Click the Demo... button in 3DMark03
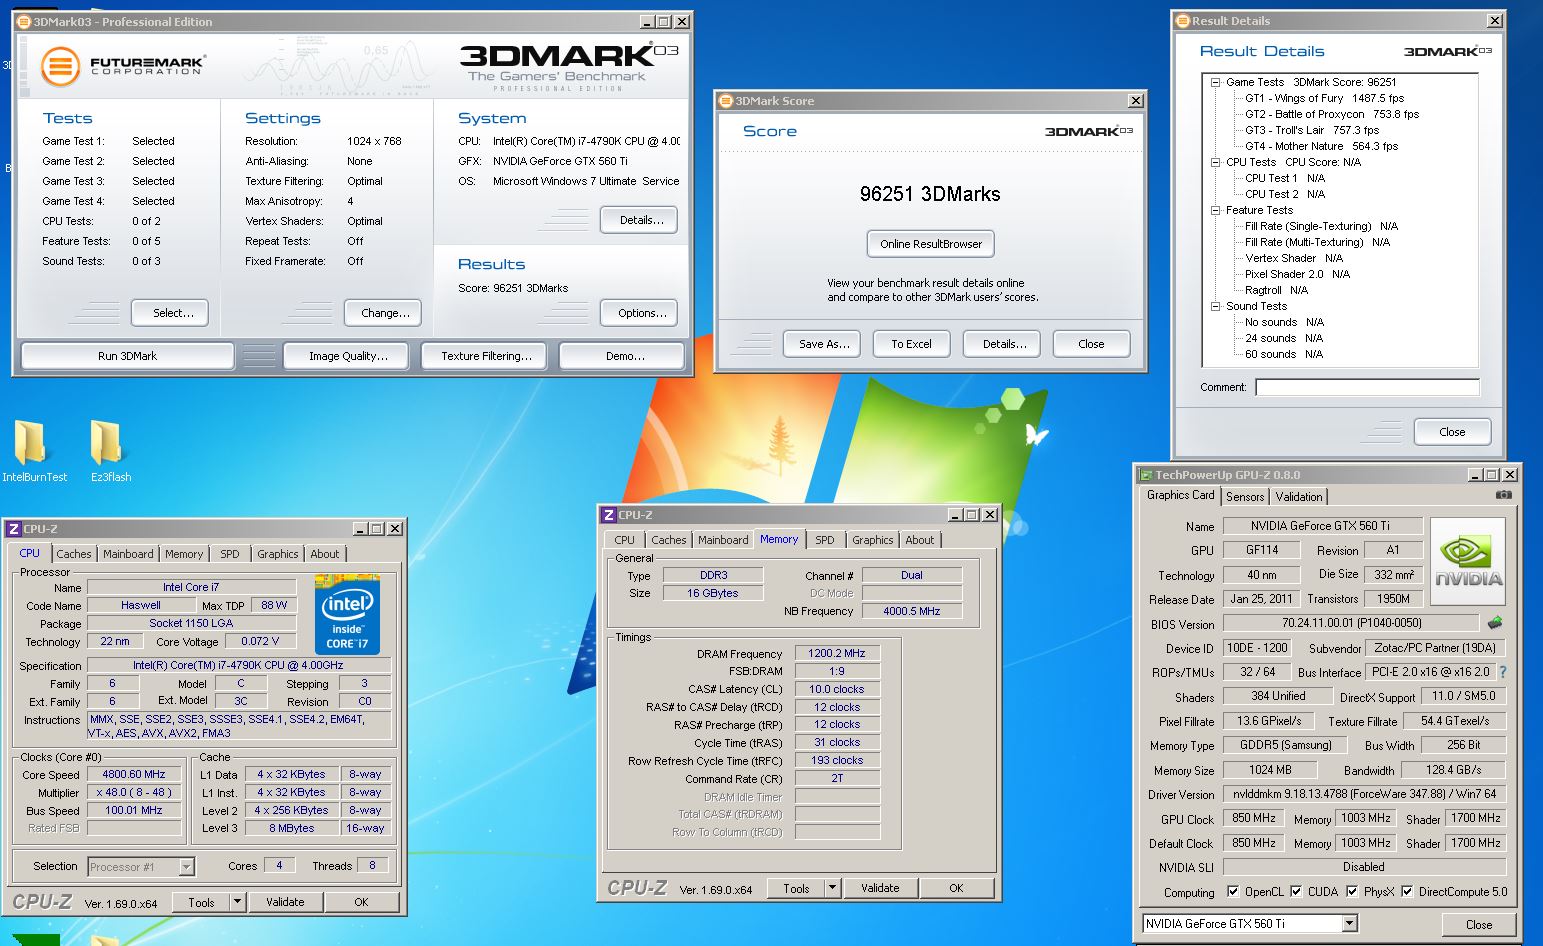Viewport: 1543px width, 946px height. pyautogui.click(x=624, y=356)
